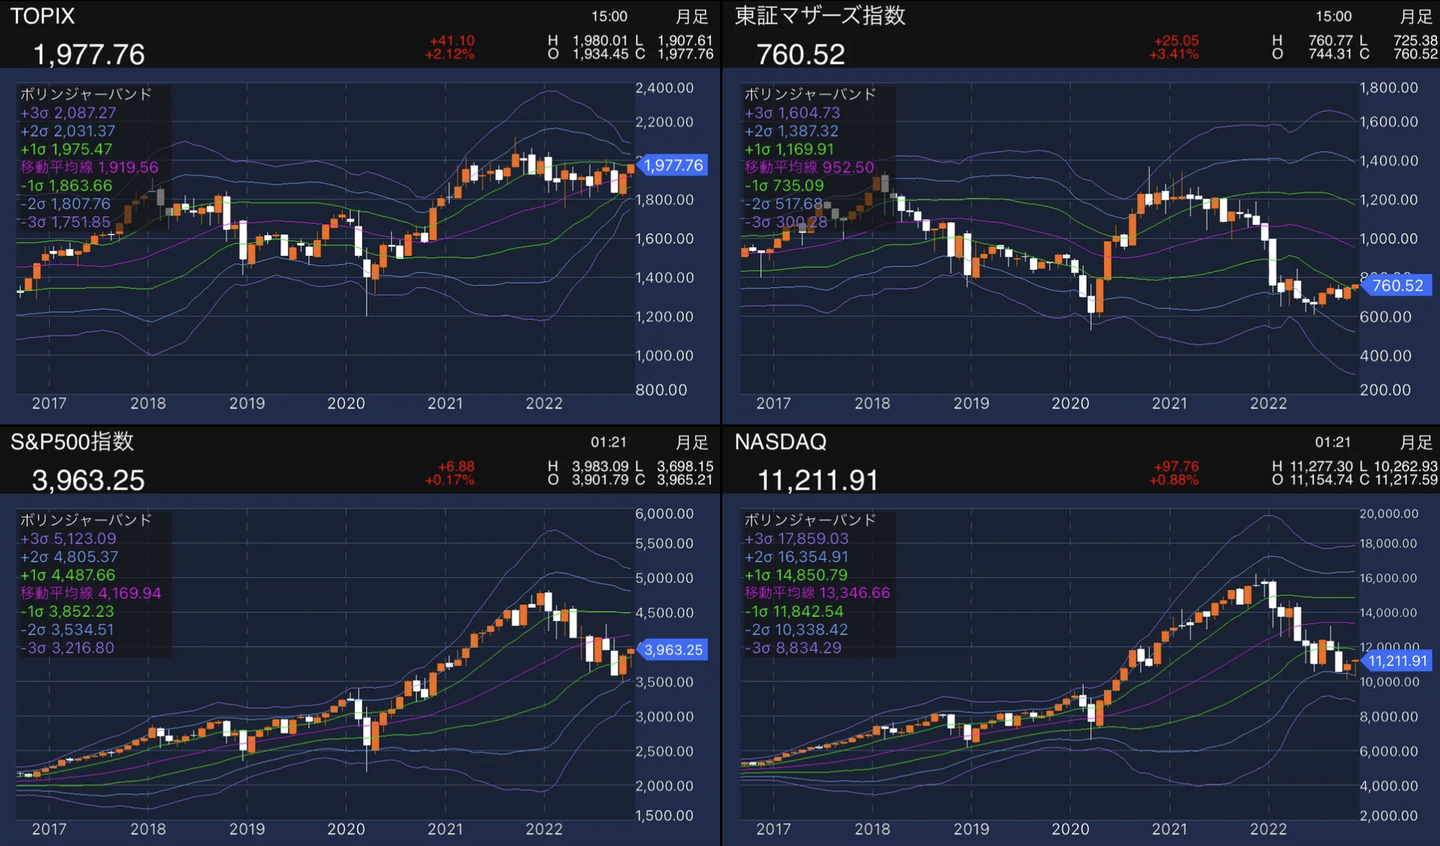Screen dimensions: 1440x846
Task: Click the blue 11,211.91 price tag on the NASDAQ chart
Action: tap(1396, 661)
